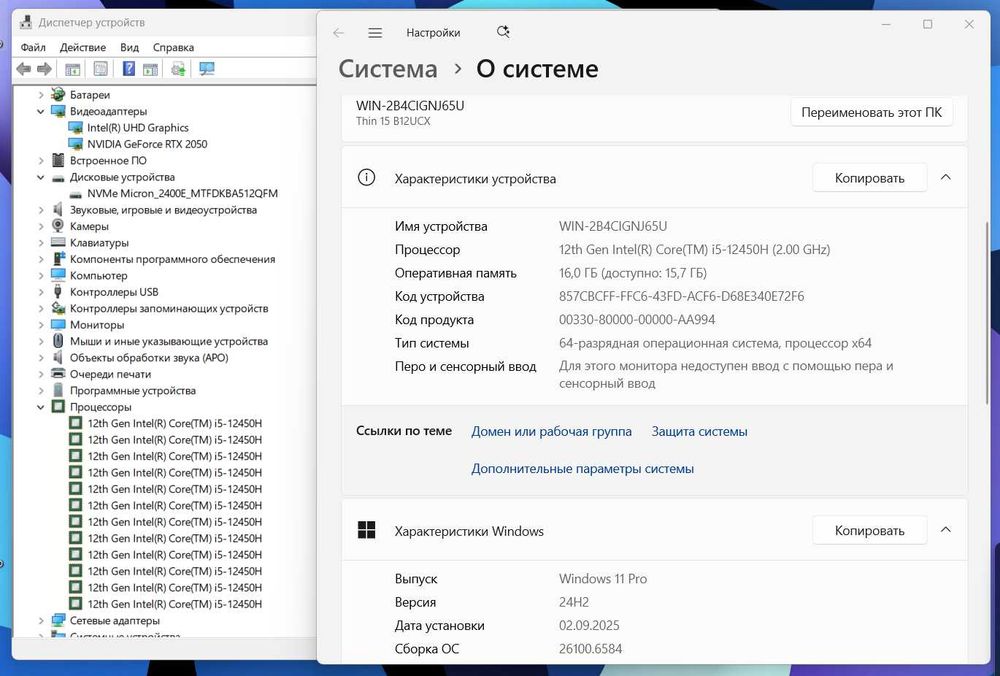Click the Update driver icon with green arrow
Image resolution: width=1000 pixels, height=676 pixels.
coord(179,69)
